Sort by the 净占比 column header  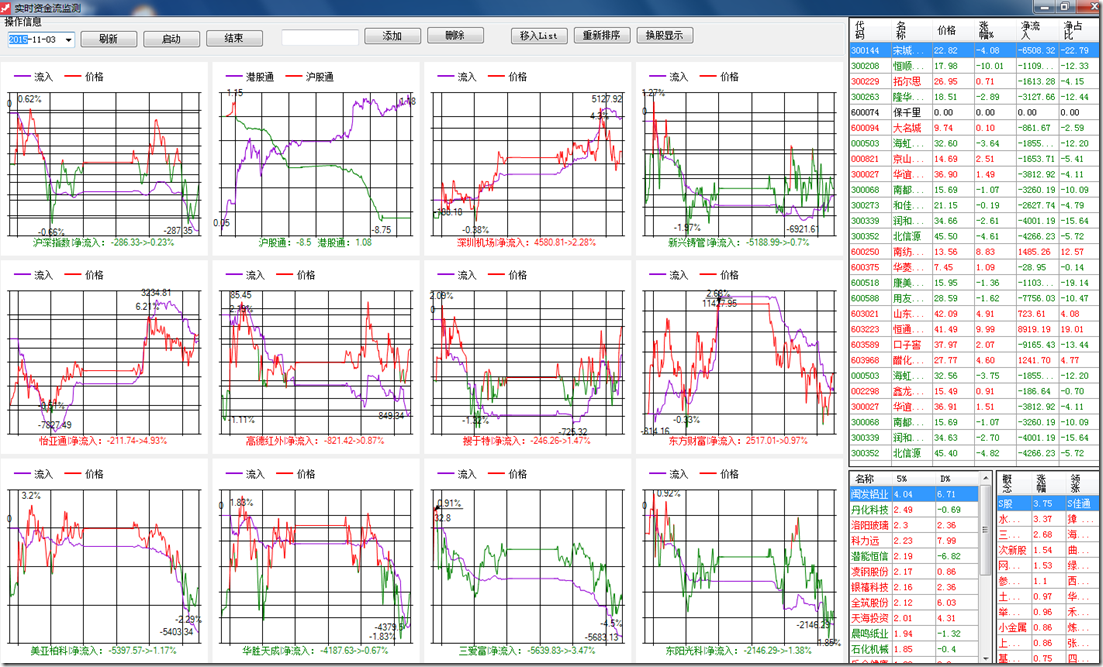(1078, 30)
